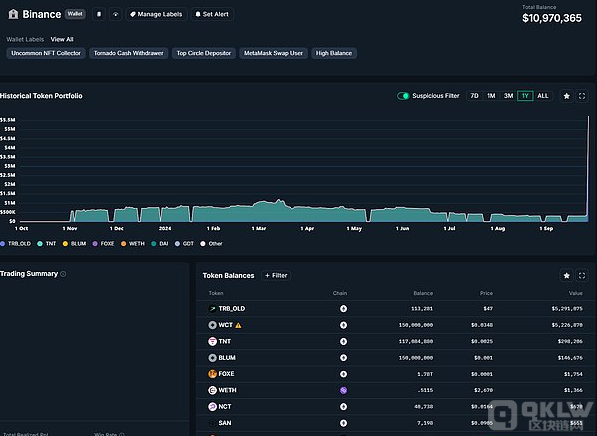Select Tornado Cash Withdrawer label
Image resolution: width=597 pixels, height=436 pixels.
coord(129,53)
